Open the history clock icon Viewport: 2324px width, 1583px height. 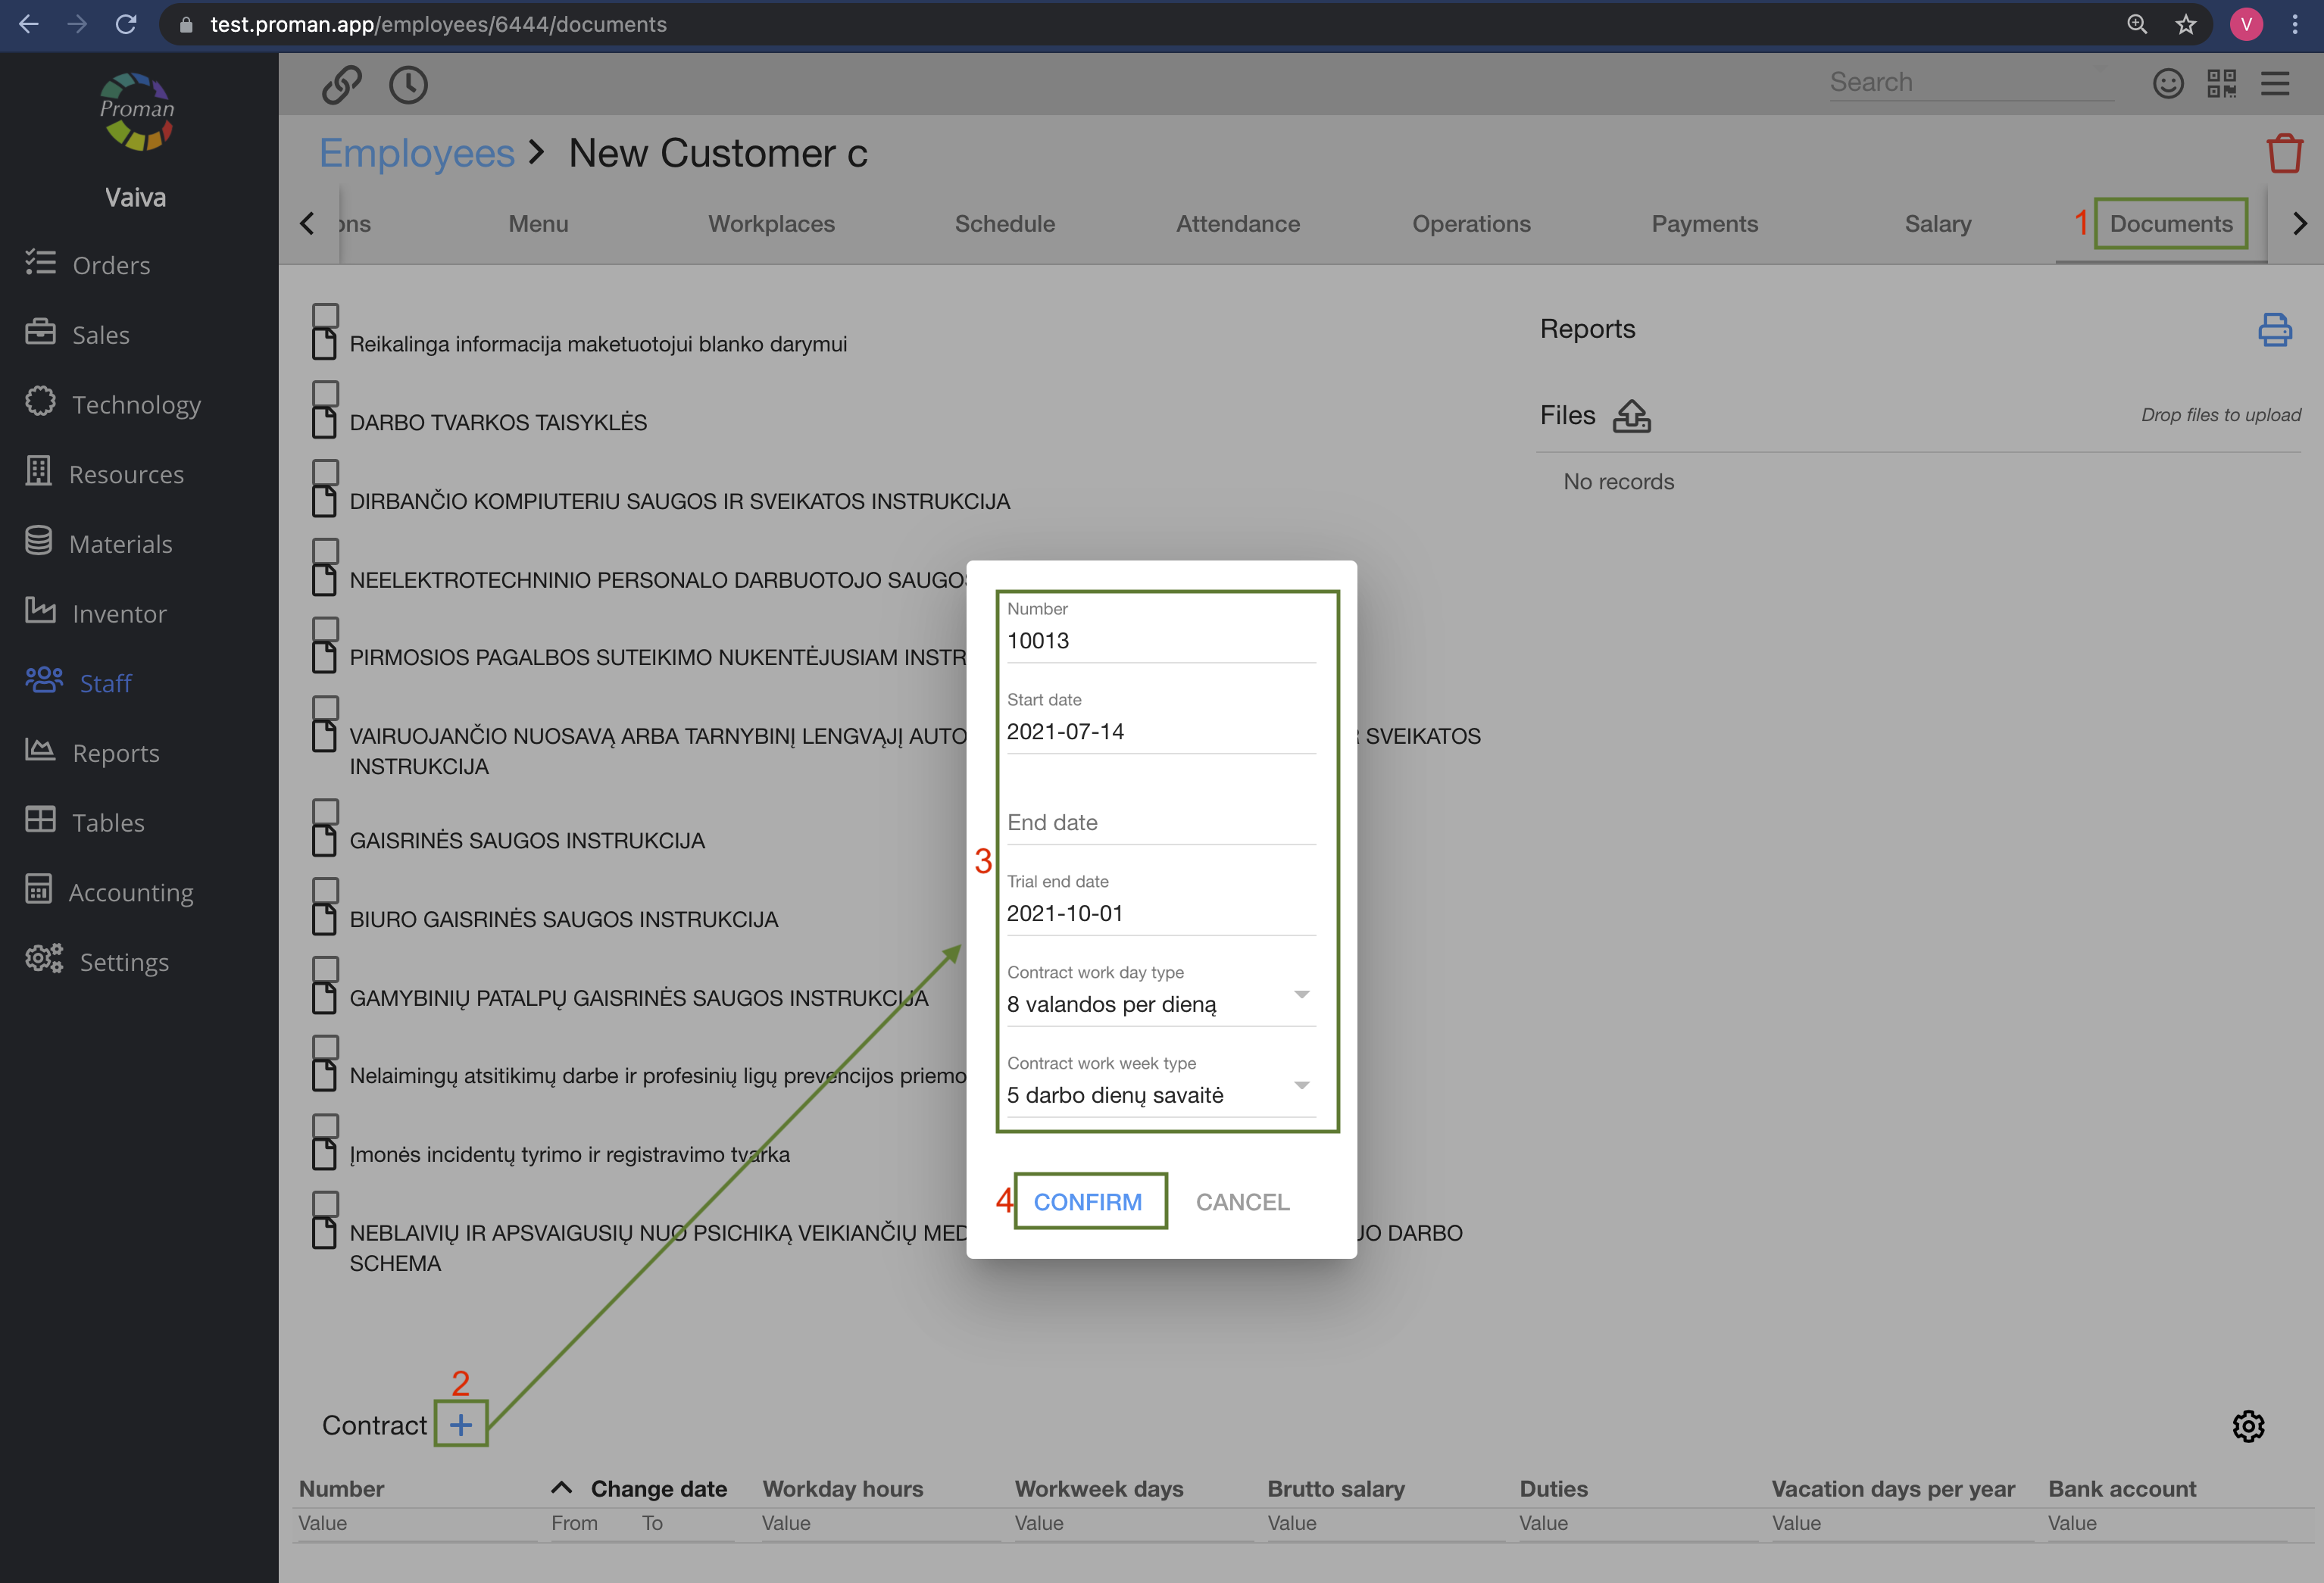(408, 85)
